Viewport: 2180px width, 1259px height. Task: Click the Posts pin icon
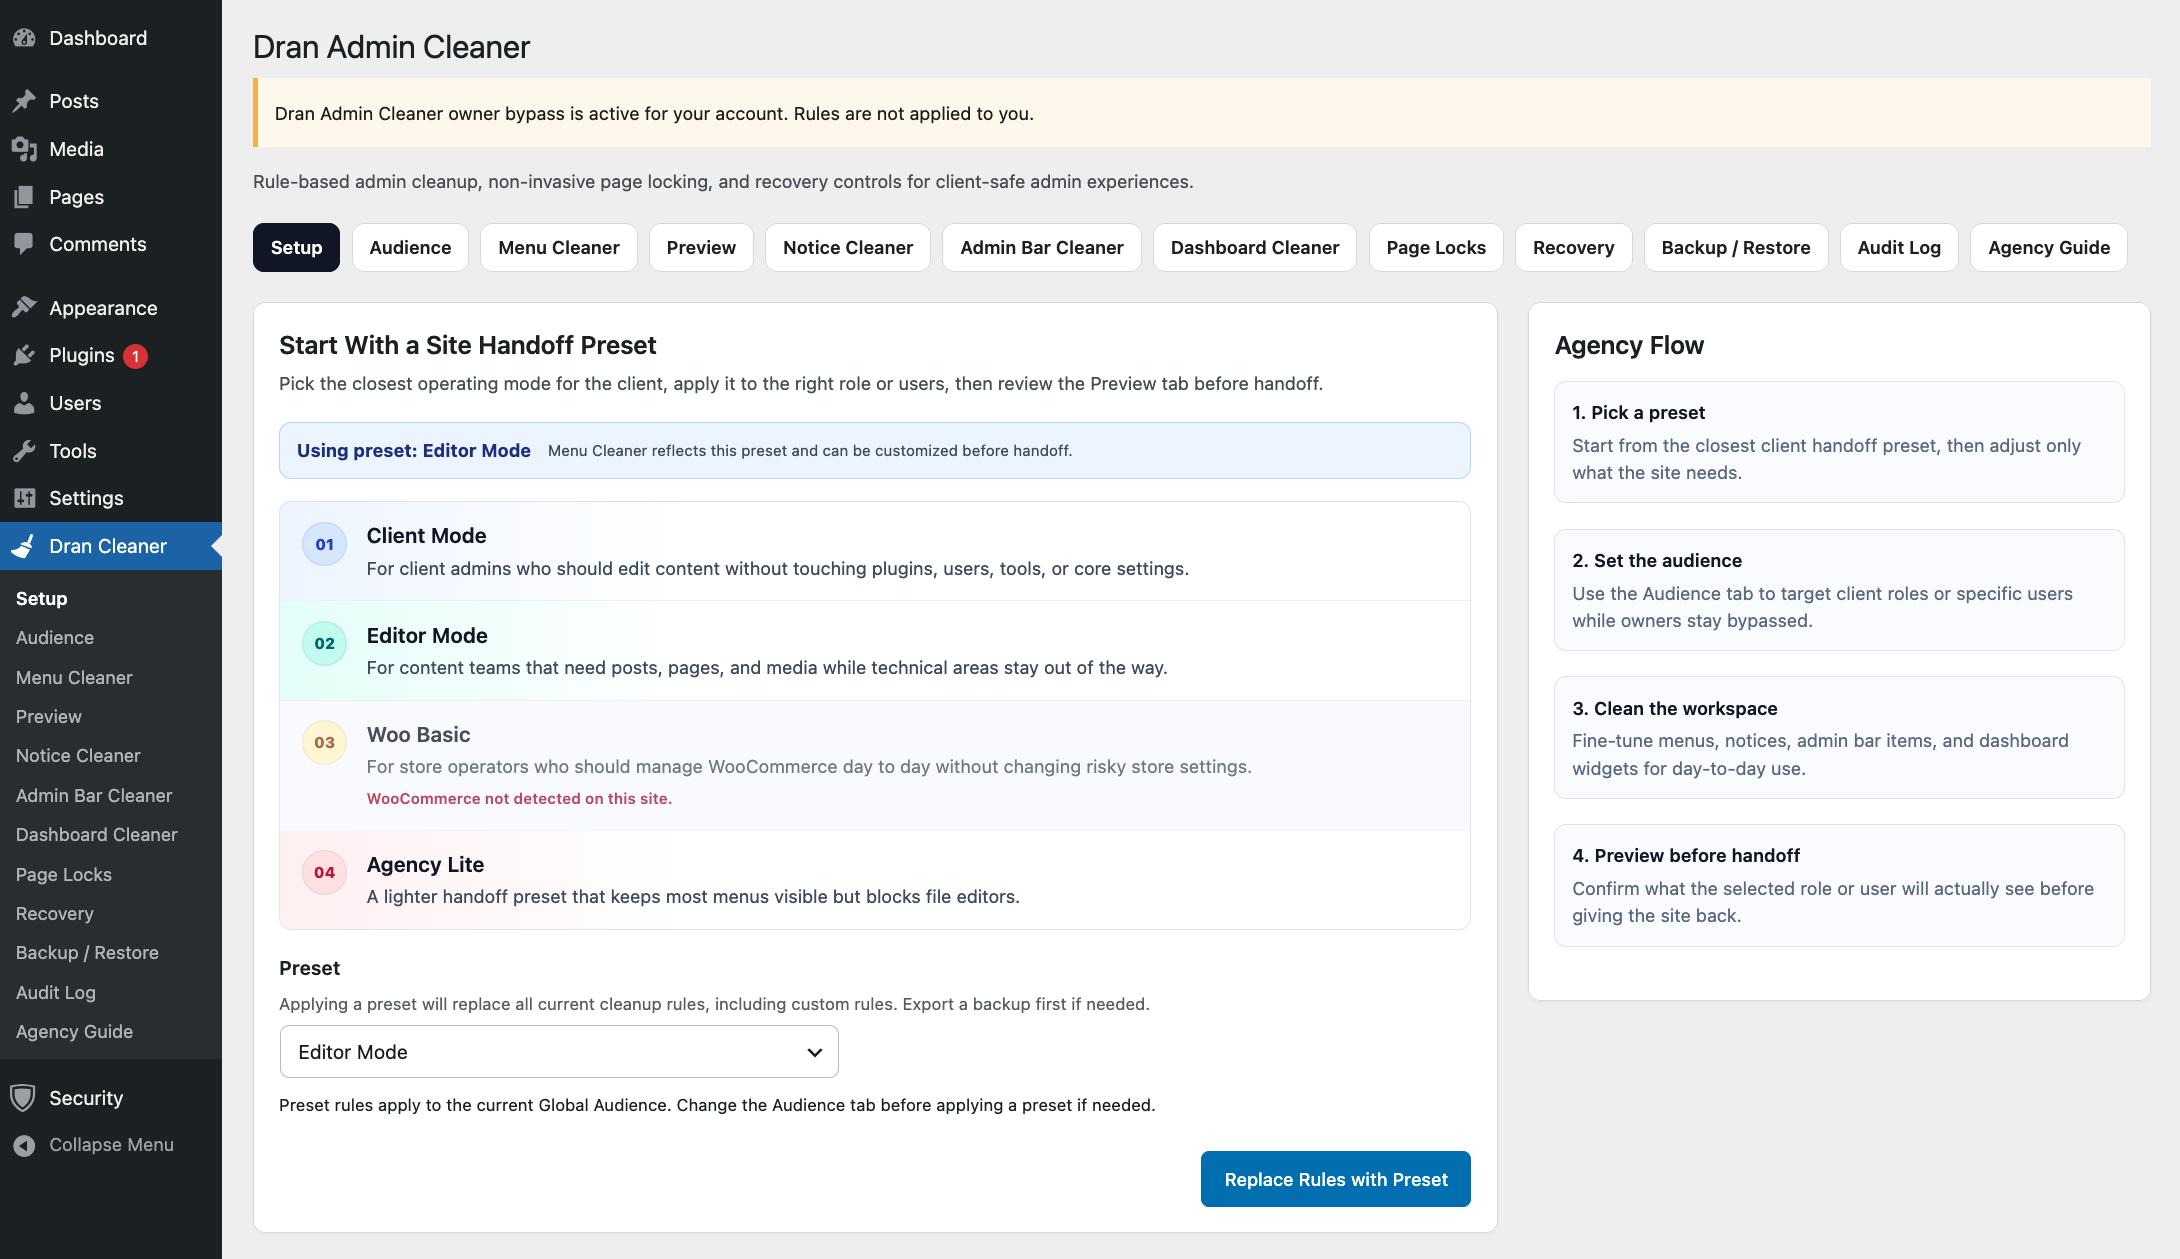[24, 101]
